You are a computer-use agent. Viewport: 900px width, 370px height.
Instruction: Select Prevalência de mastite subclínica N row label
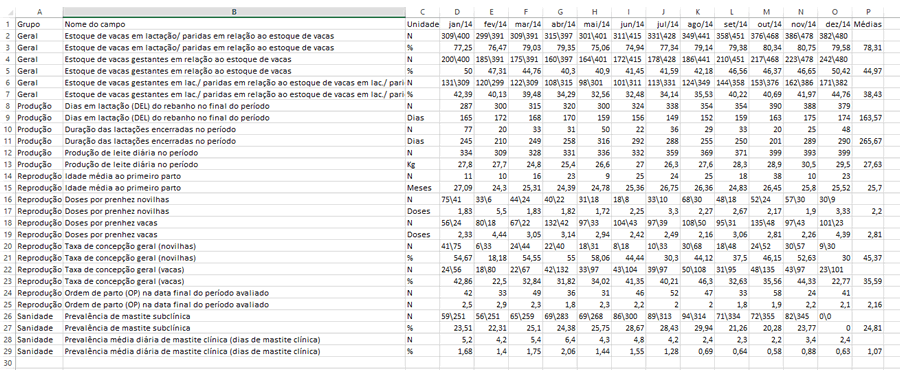click(234, 316)
